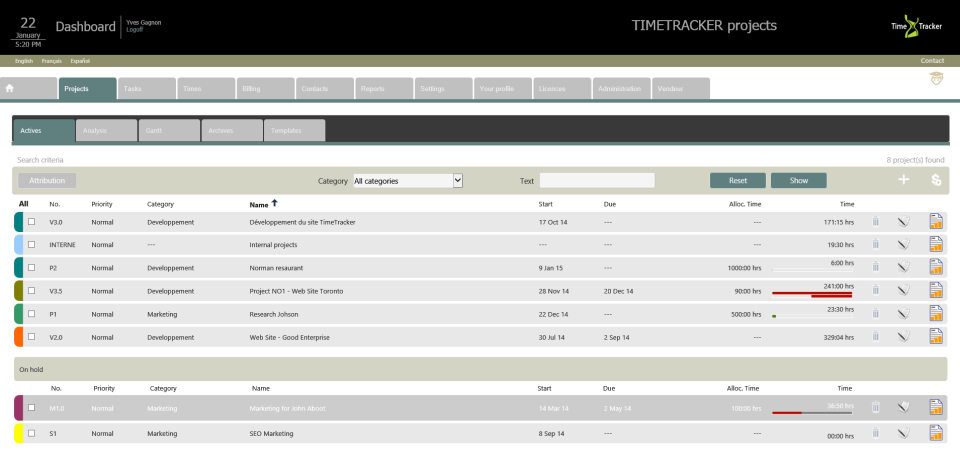Edit the SEO Marketing project
The image size is (960, 455).
tap(903, 433)
